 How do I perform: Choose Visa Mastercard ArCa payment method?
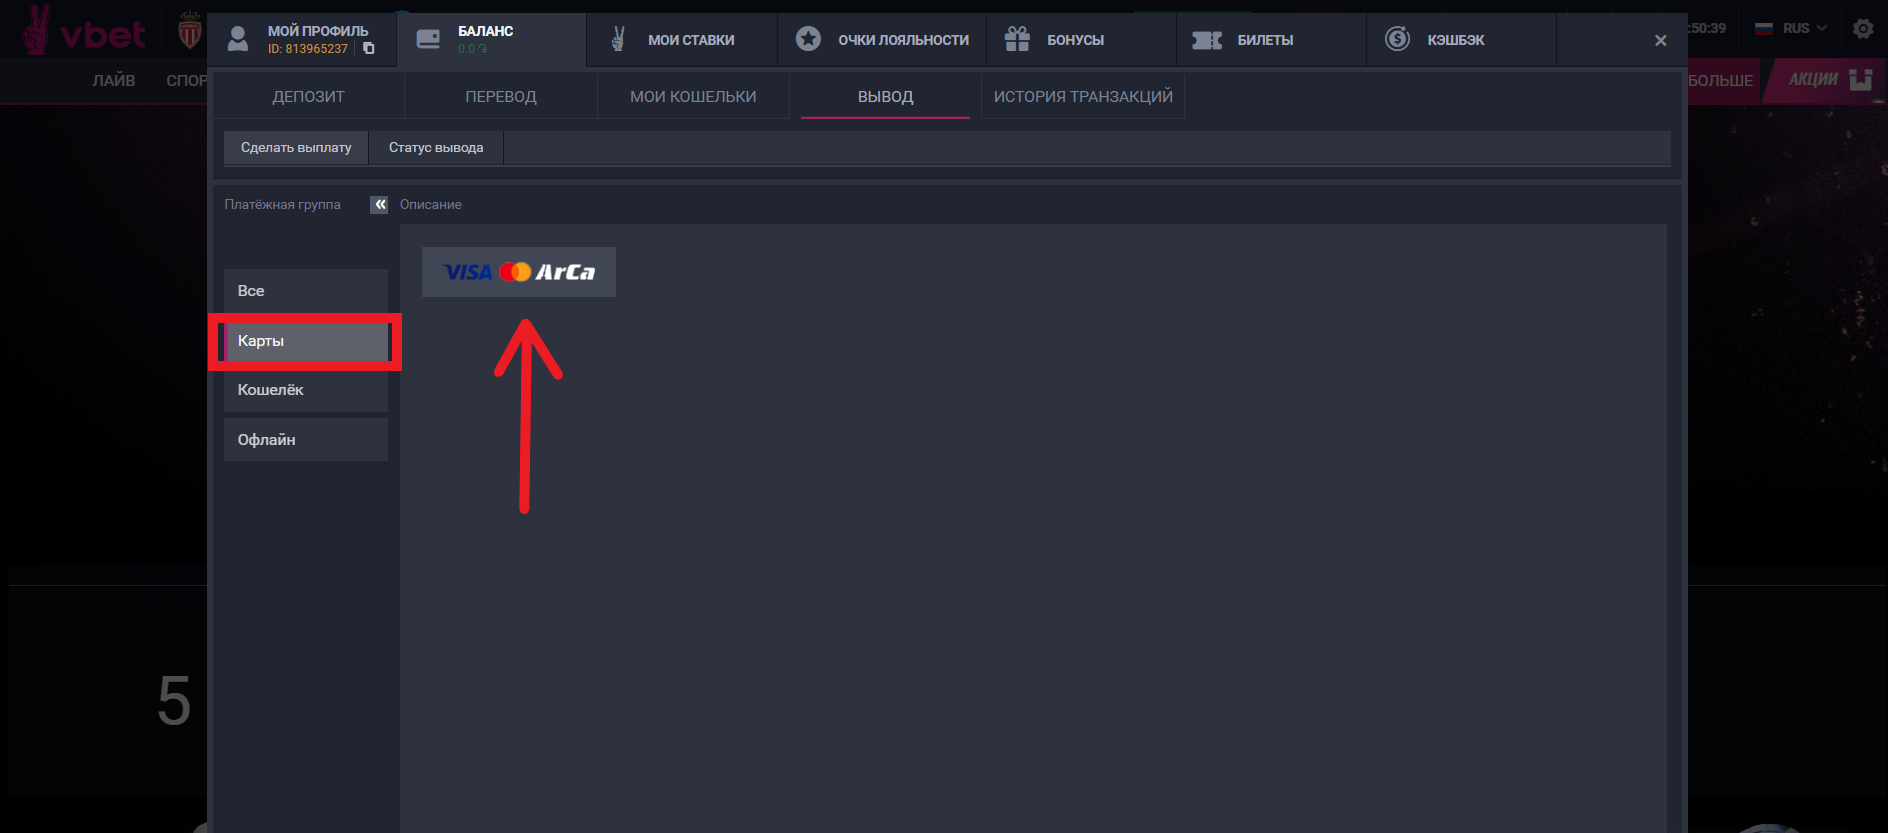coord(519,272)
